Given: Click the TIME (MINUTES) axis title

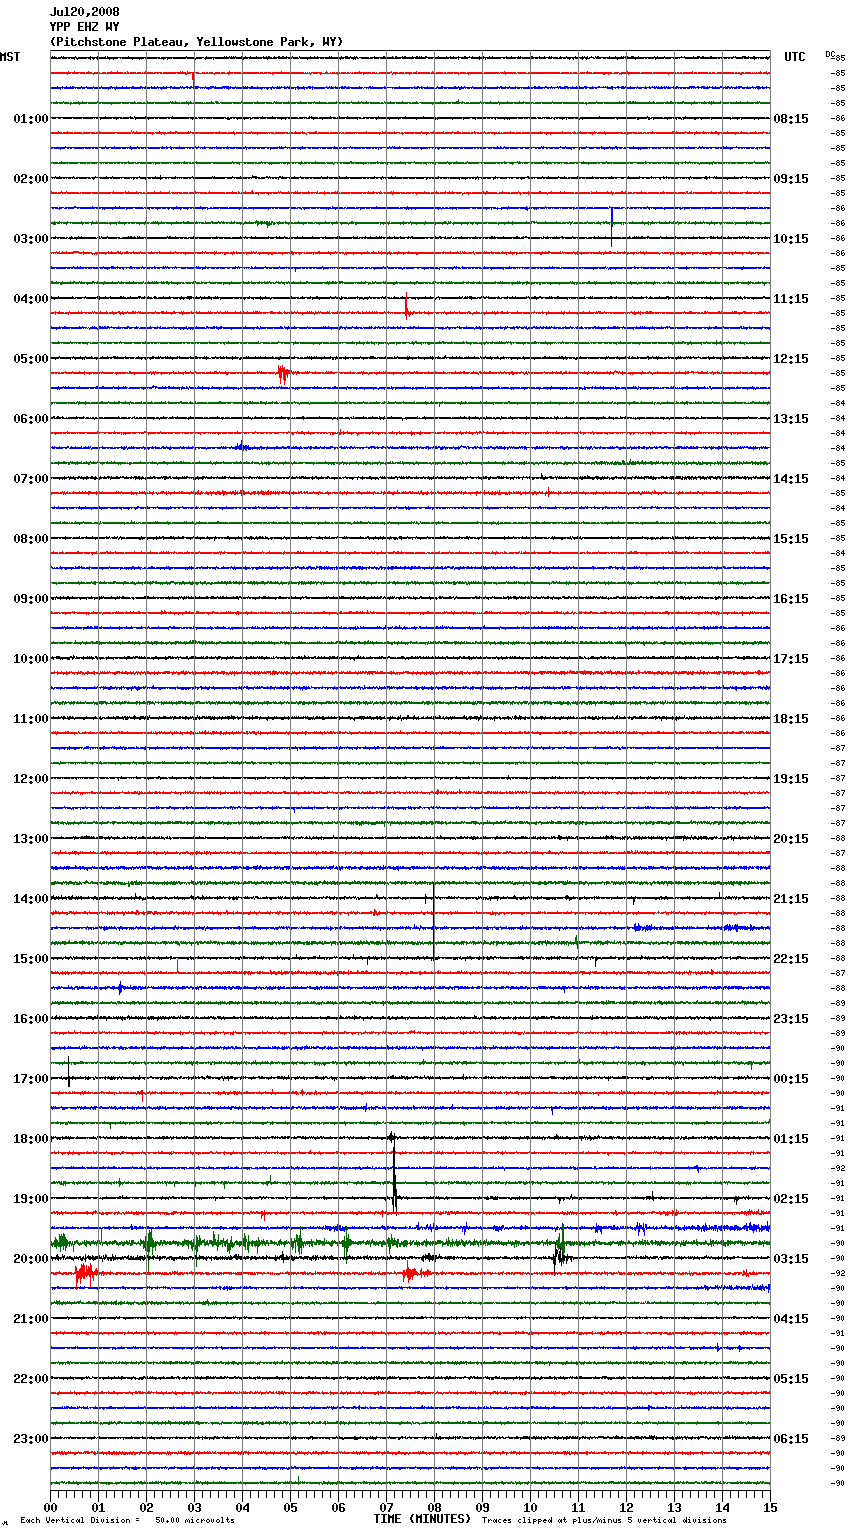Looking at the screenshot, I should coord(422,1519).
